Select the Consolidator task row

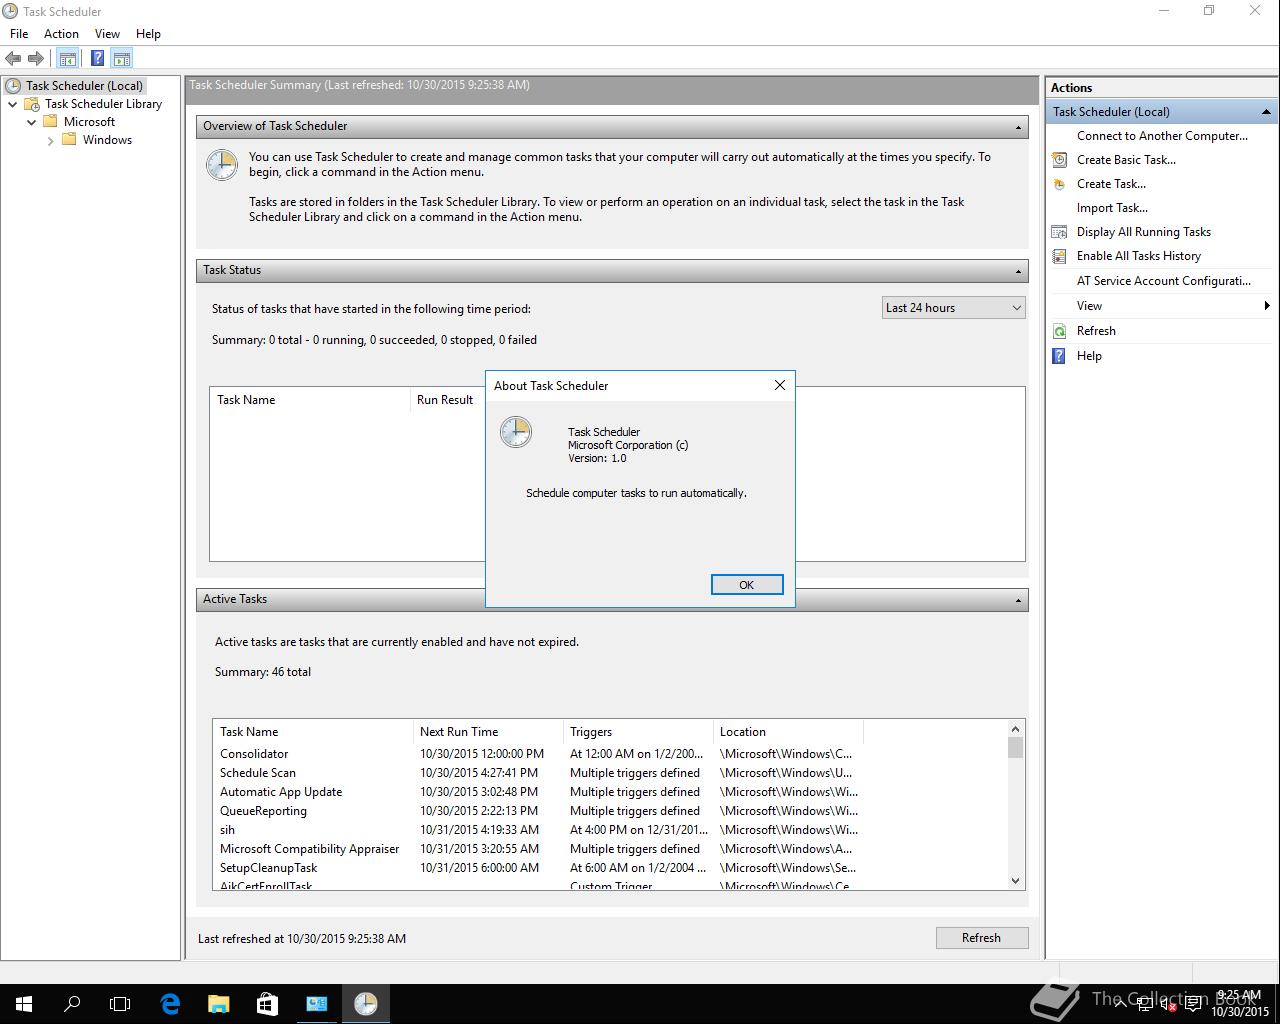pyautogui.click(x=537, y=754)
